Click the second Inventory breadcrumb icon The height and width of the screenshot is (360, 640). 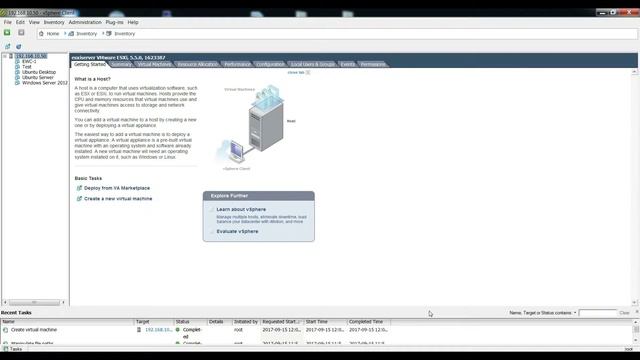click(109, 33)
